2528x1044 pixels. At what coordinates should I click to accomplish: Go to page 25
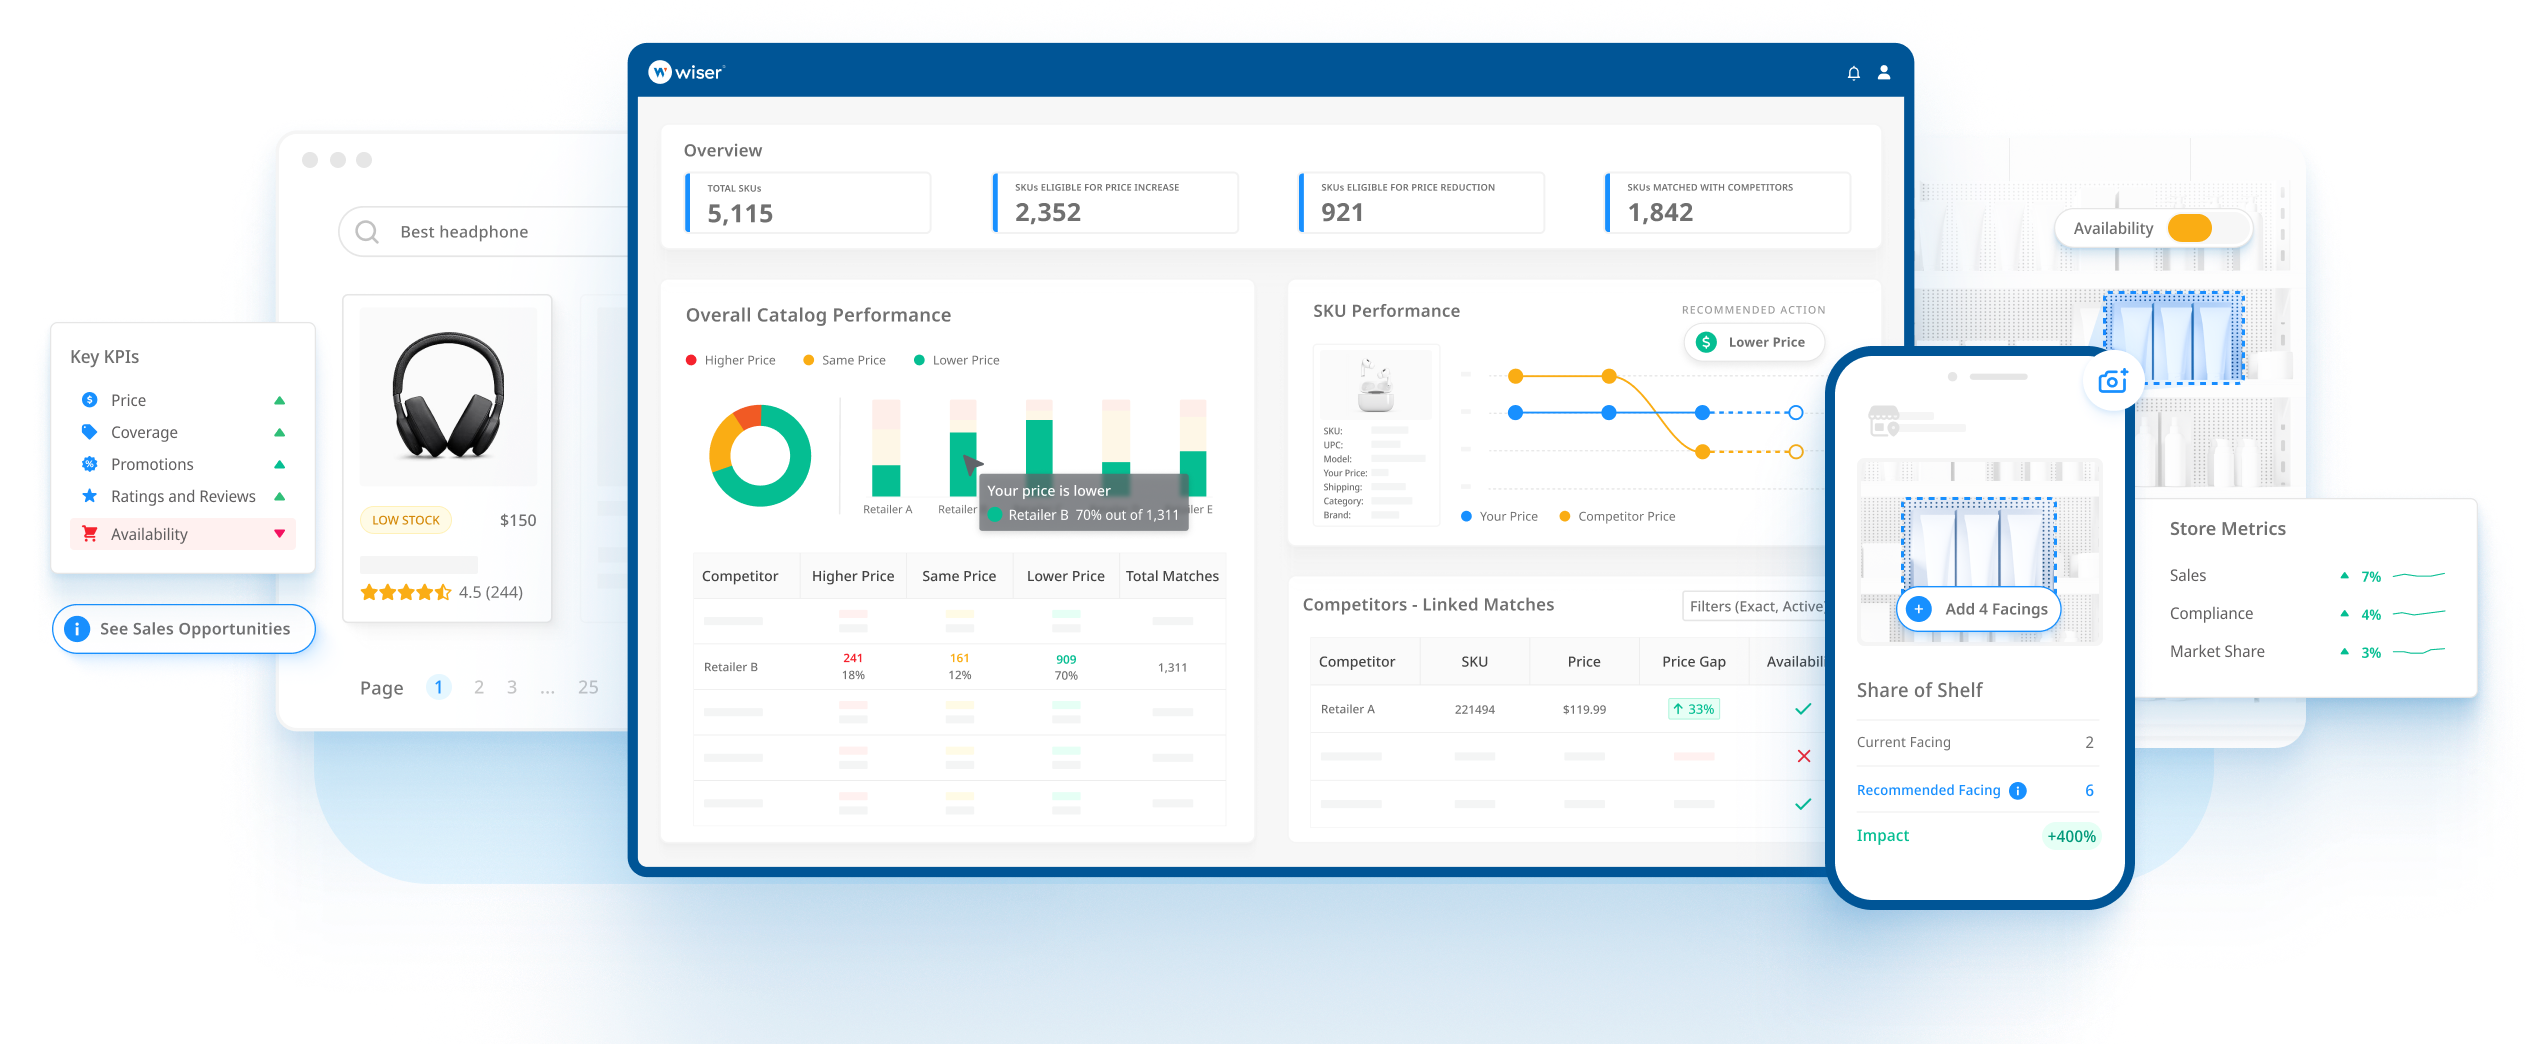[x=588, y=687]
